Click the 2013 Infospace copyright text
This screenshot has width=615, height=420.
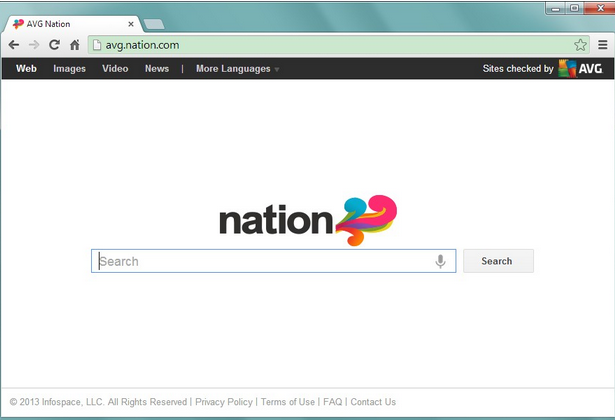coord(98,402)
